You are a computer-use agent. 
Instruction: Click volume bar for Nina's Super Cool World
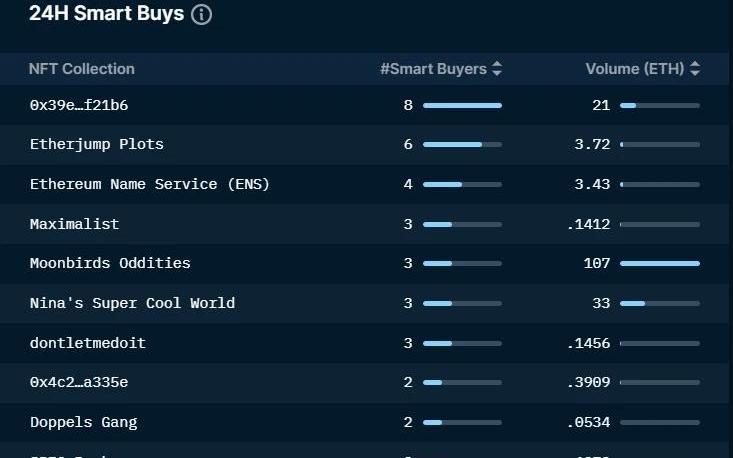pos(660,303)
